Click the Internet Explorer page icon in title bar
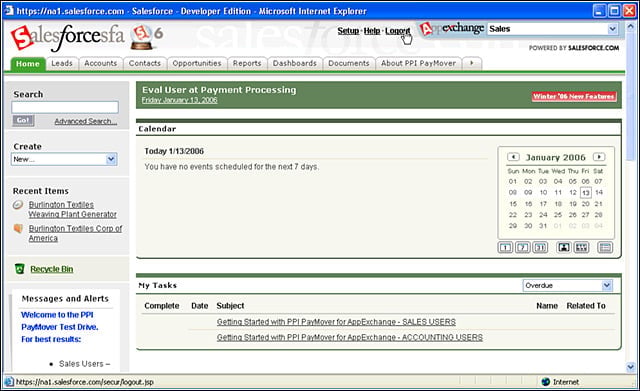 point(9,11)
